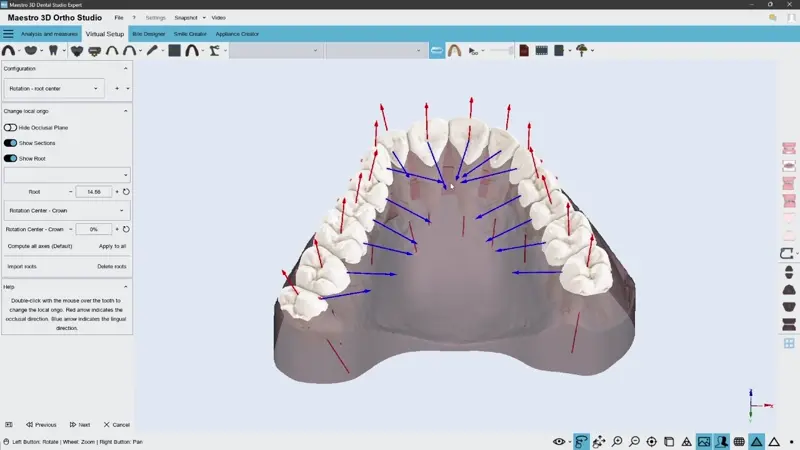This screenshot has height=450, width=800.
Task: Click the center view target icon
Action: point(652,441)
